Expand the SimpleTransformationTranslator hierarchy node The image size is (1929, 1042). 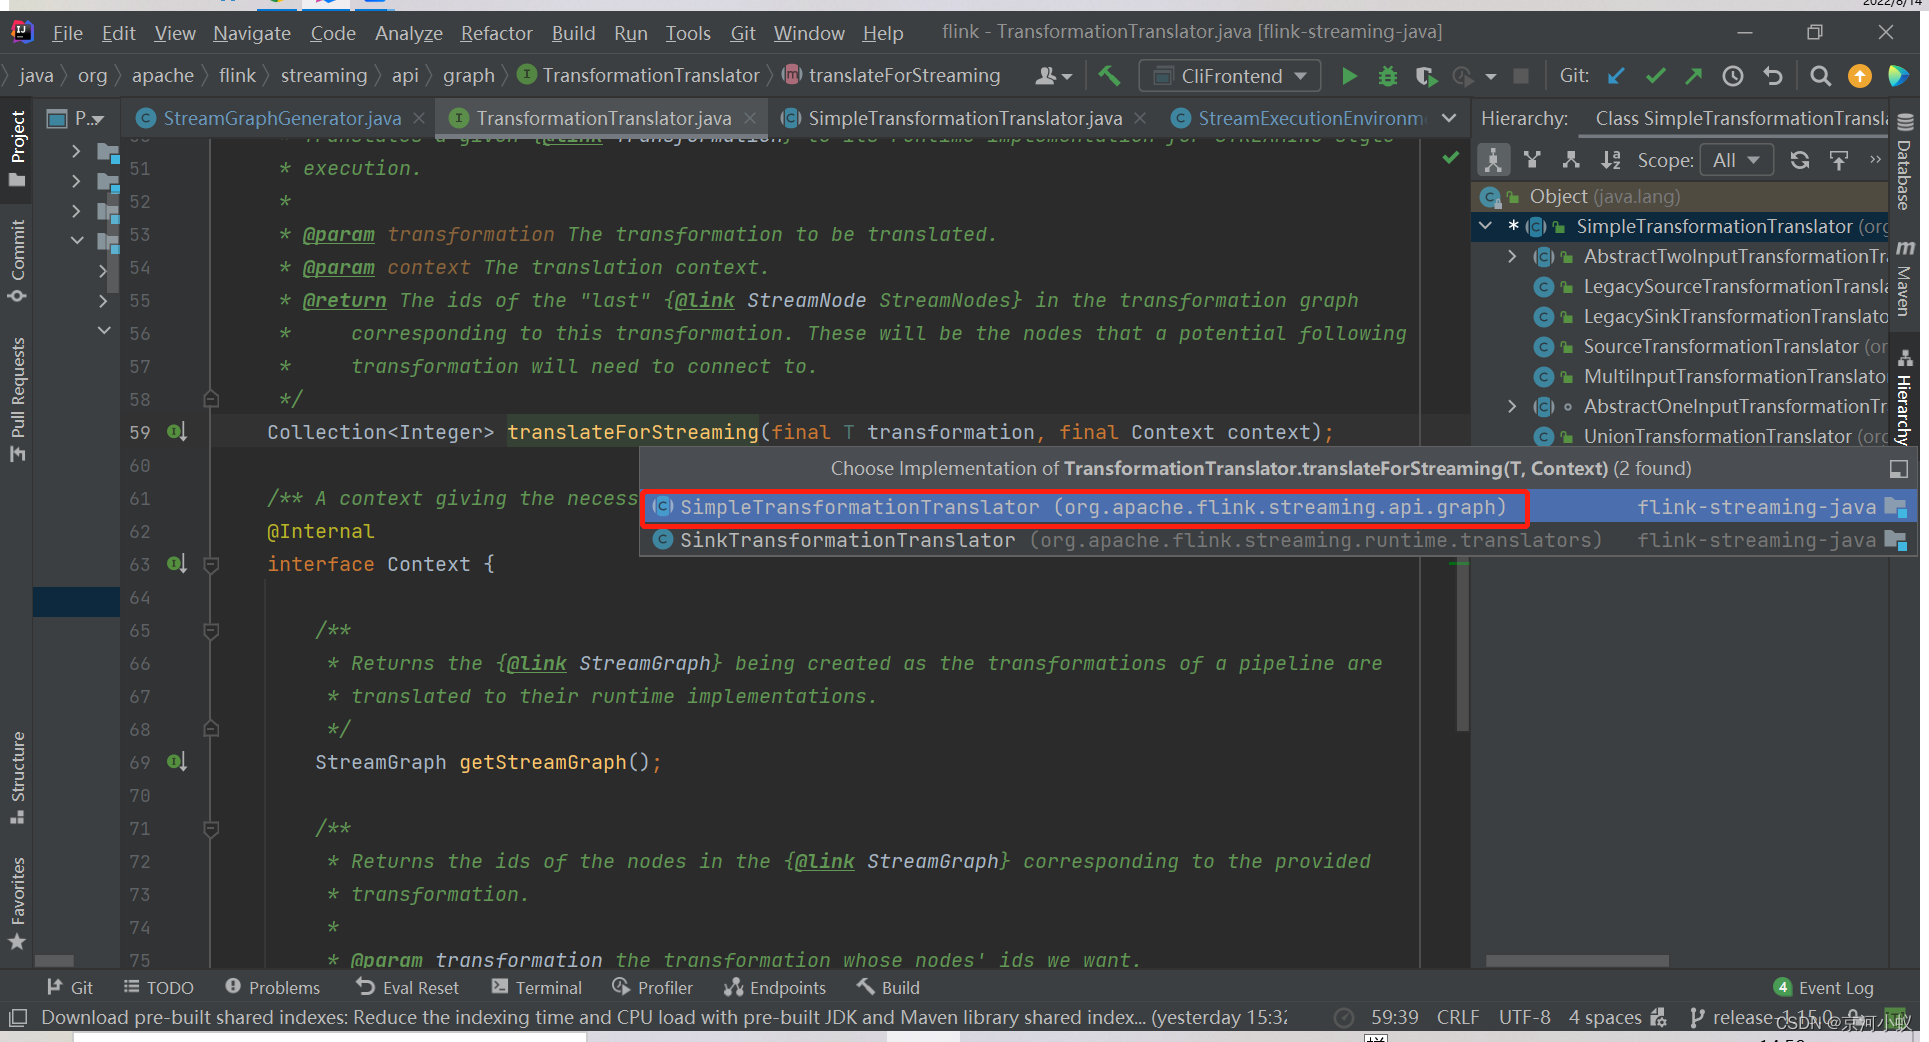pyautogui.click(x=1485, y=226)
